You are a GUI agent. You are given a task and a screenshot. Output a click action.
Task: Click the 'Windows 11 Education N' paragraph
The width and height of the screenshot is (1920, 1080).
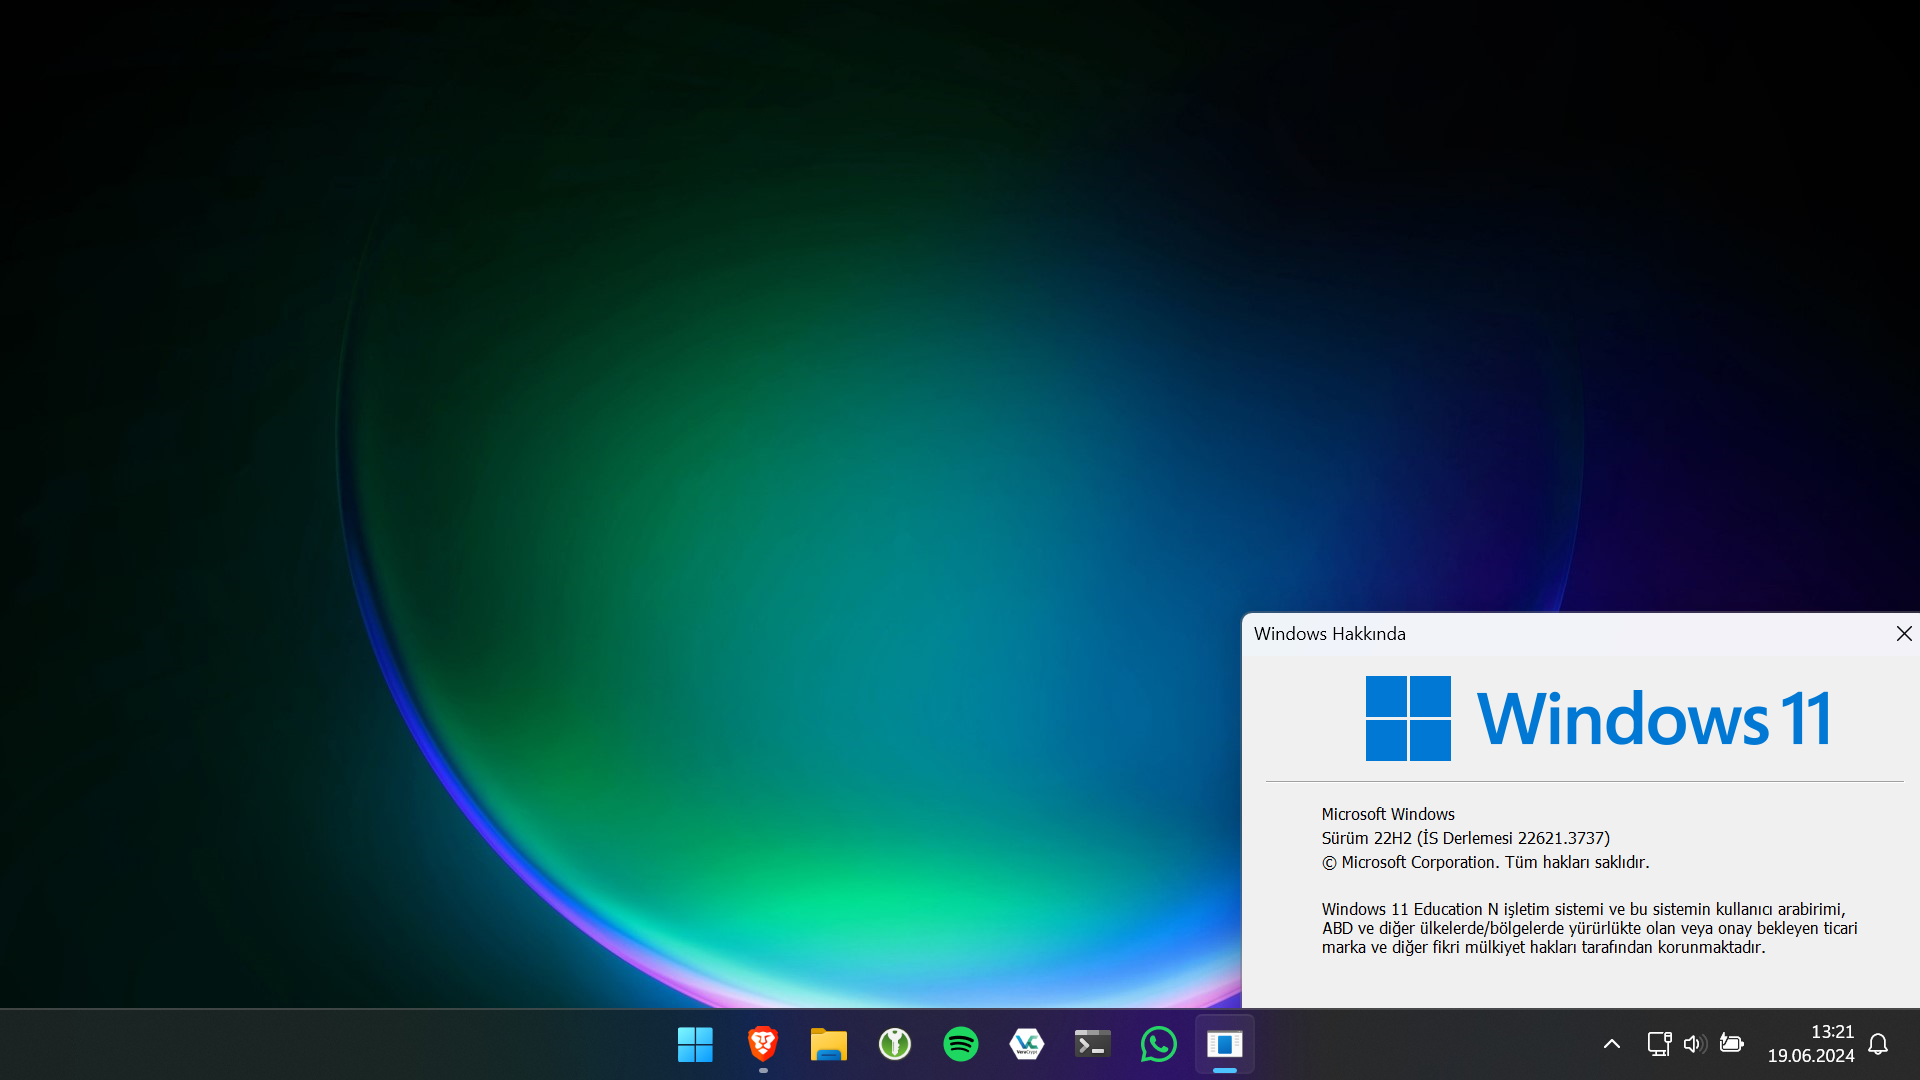click(x=1589, y=928)
